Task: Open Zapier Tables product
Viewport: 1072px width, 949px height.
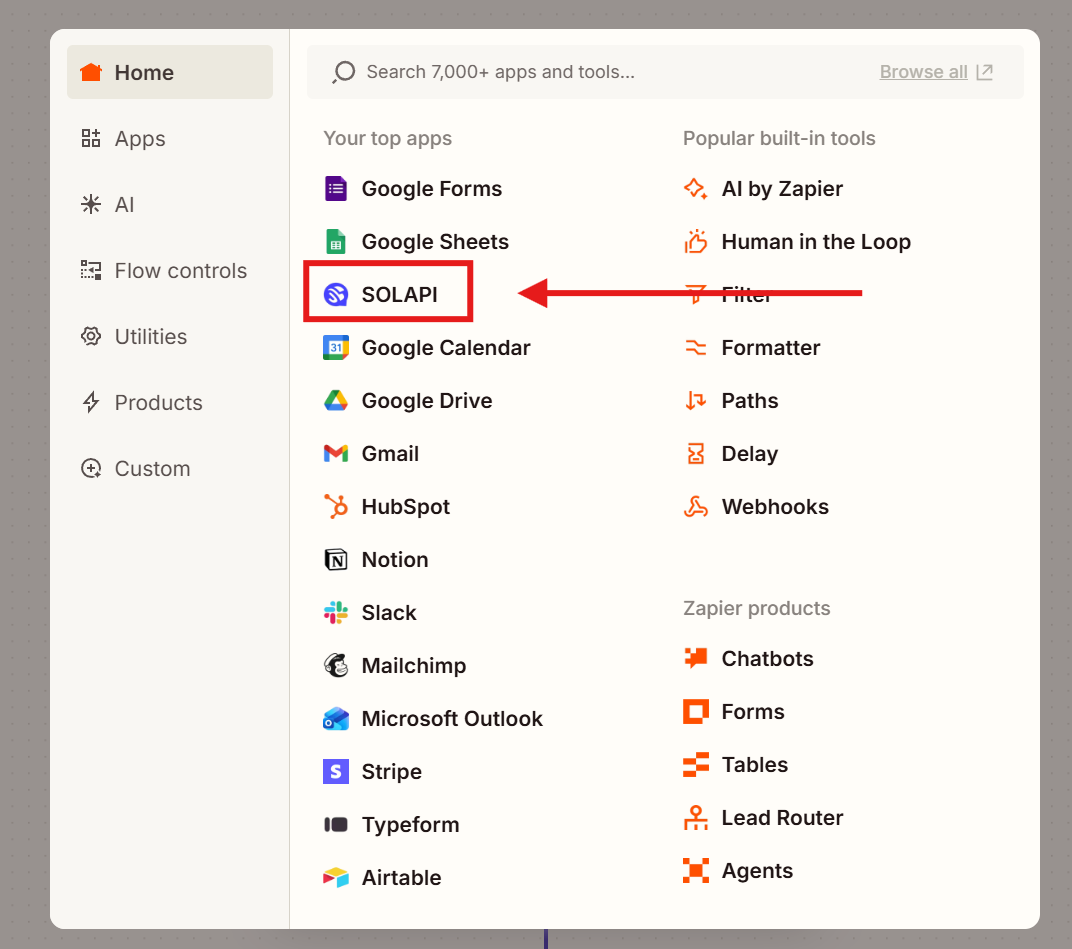Action: coord(754,765)
